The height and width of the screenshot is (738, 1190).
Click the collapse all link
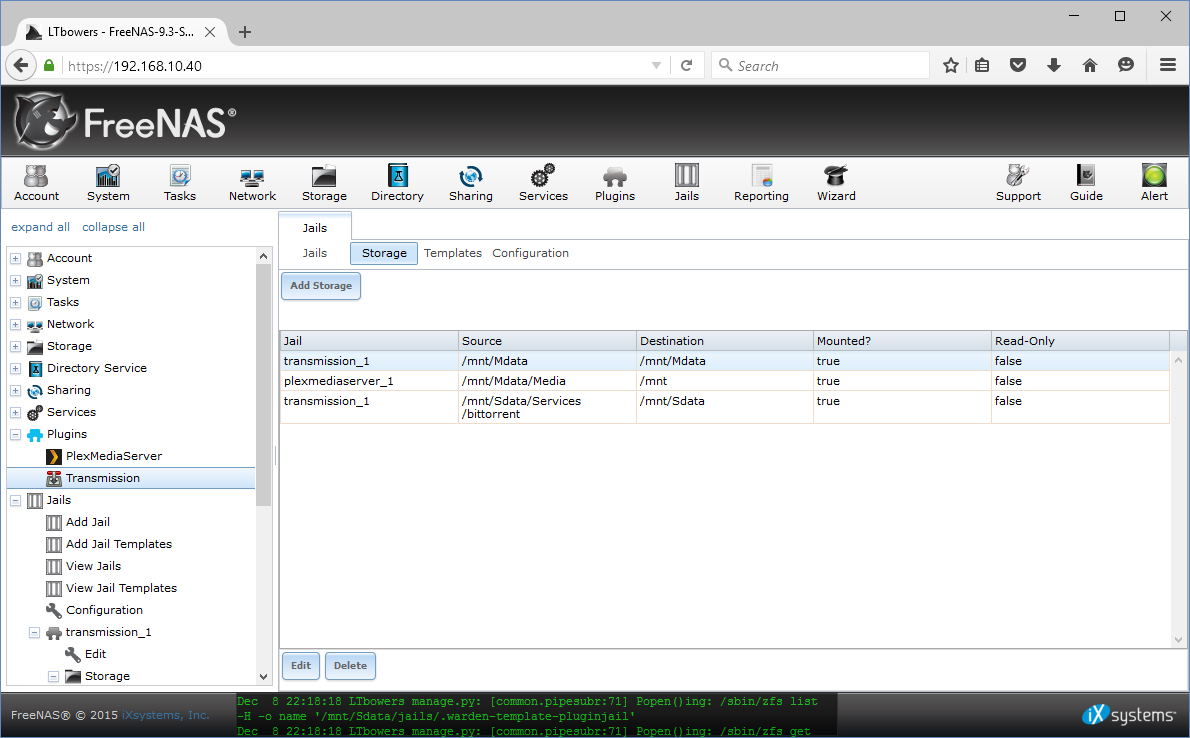[x=113, y=227]
